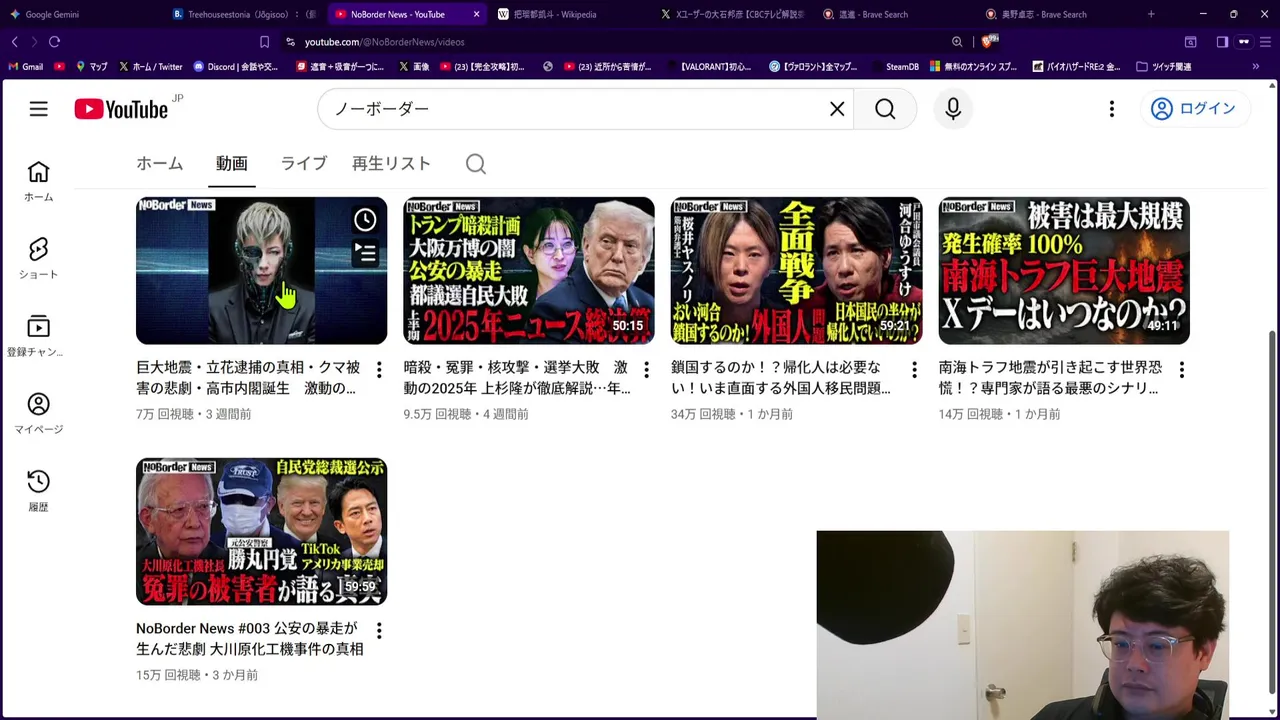Click title 暗殺・冤罪・核攻撃・選挙大敗
The image size is (1280, 720).
click(x=517, y=378)
